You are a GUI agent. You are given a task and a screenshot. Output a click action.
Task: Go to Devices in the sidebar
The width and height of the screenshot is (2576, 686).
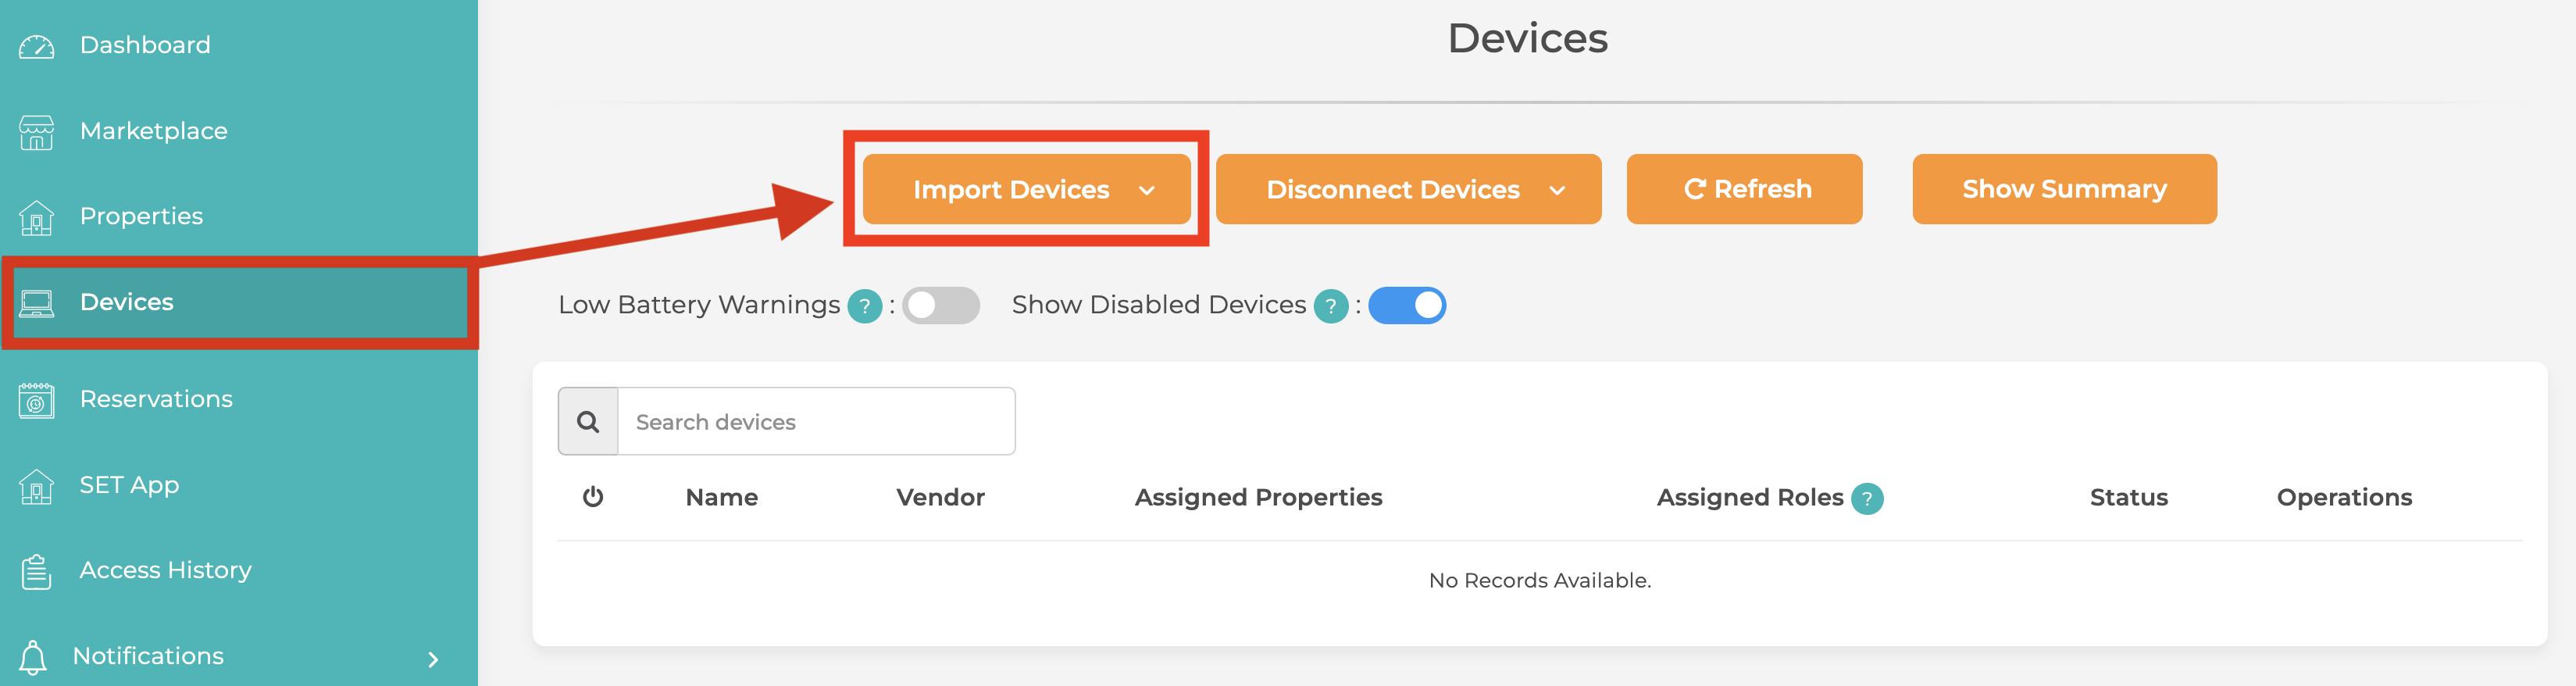pyautogui.click(x=127, y=302)
